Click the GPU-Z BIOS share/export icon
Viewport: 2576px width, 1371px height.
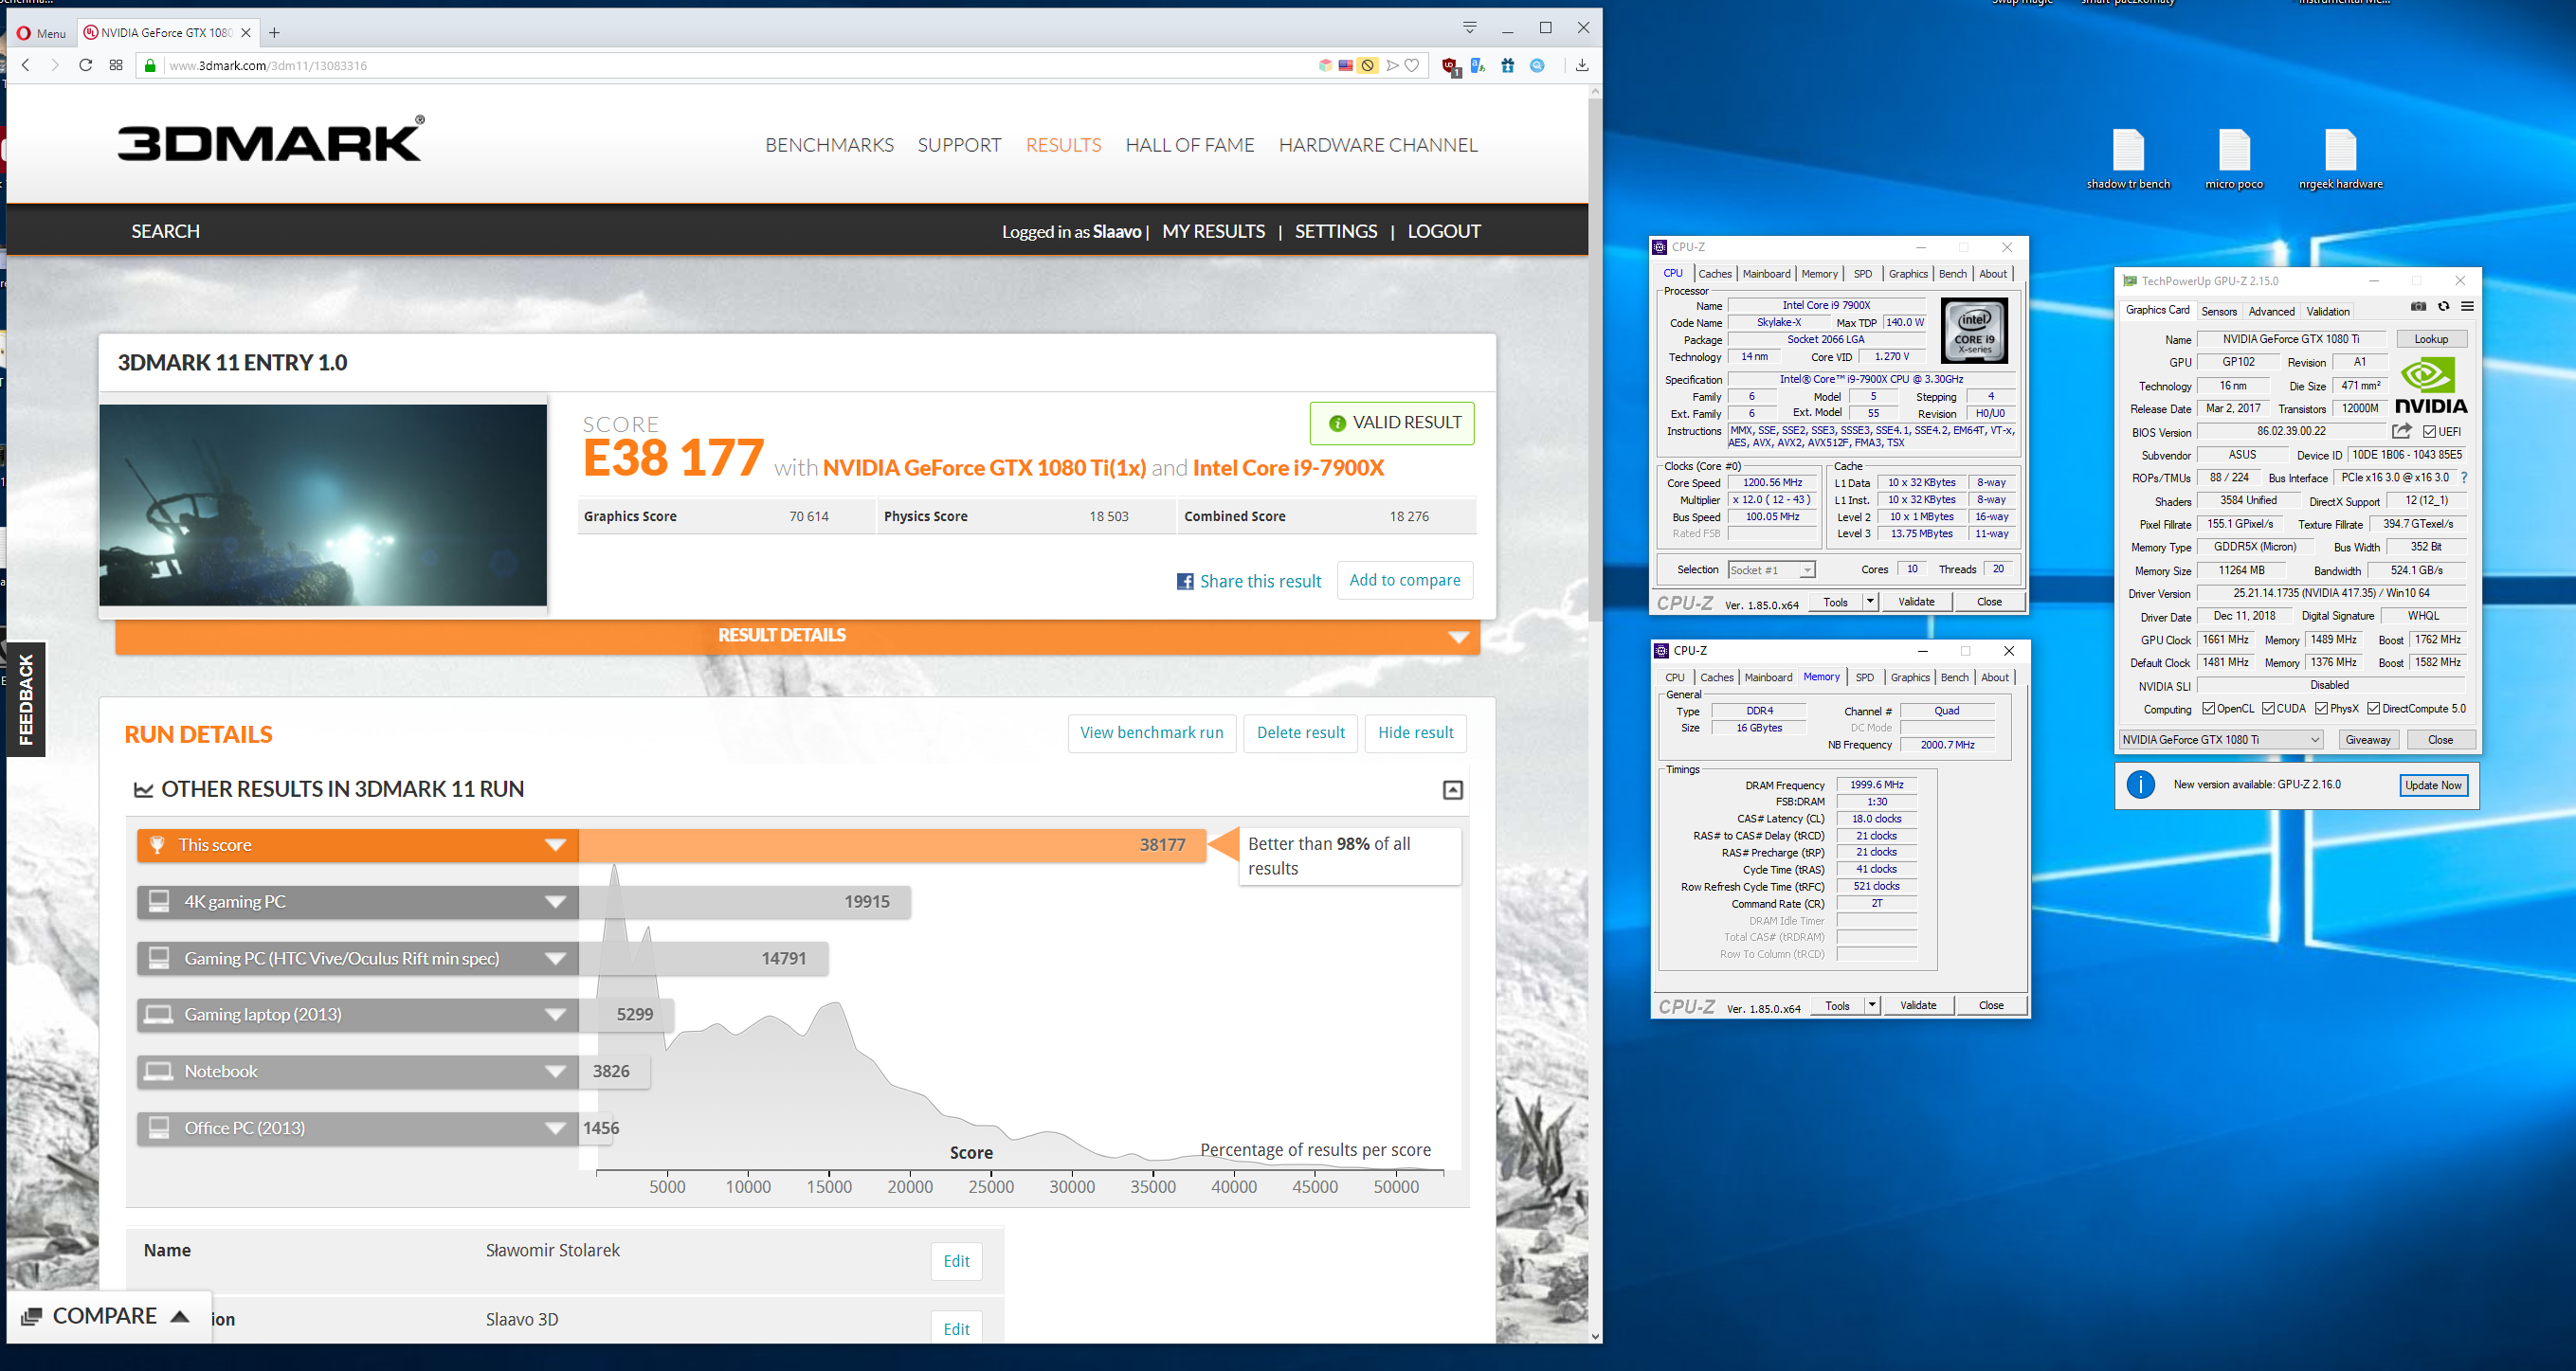coord(2401,431)
